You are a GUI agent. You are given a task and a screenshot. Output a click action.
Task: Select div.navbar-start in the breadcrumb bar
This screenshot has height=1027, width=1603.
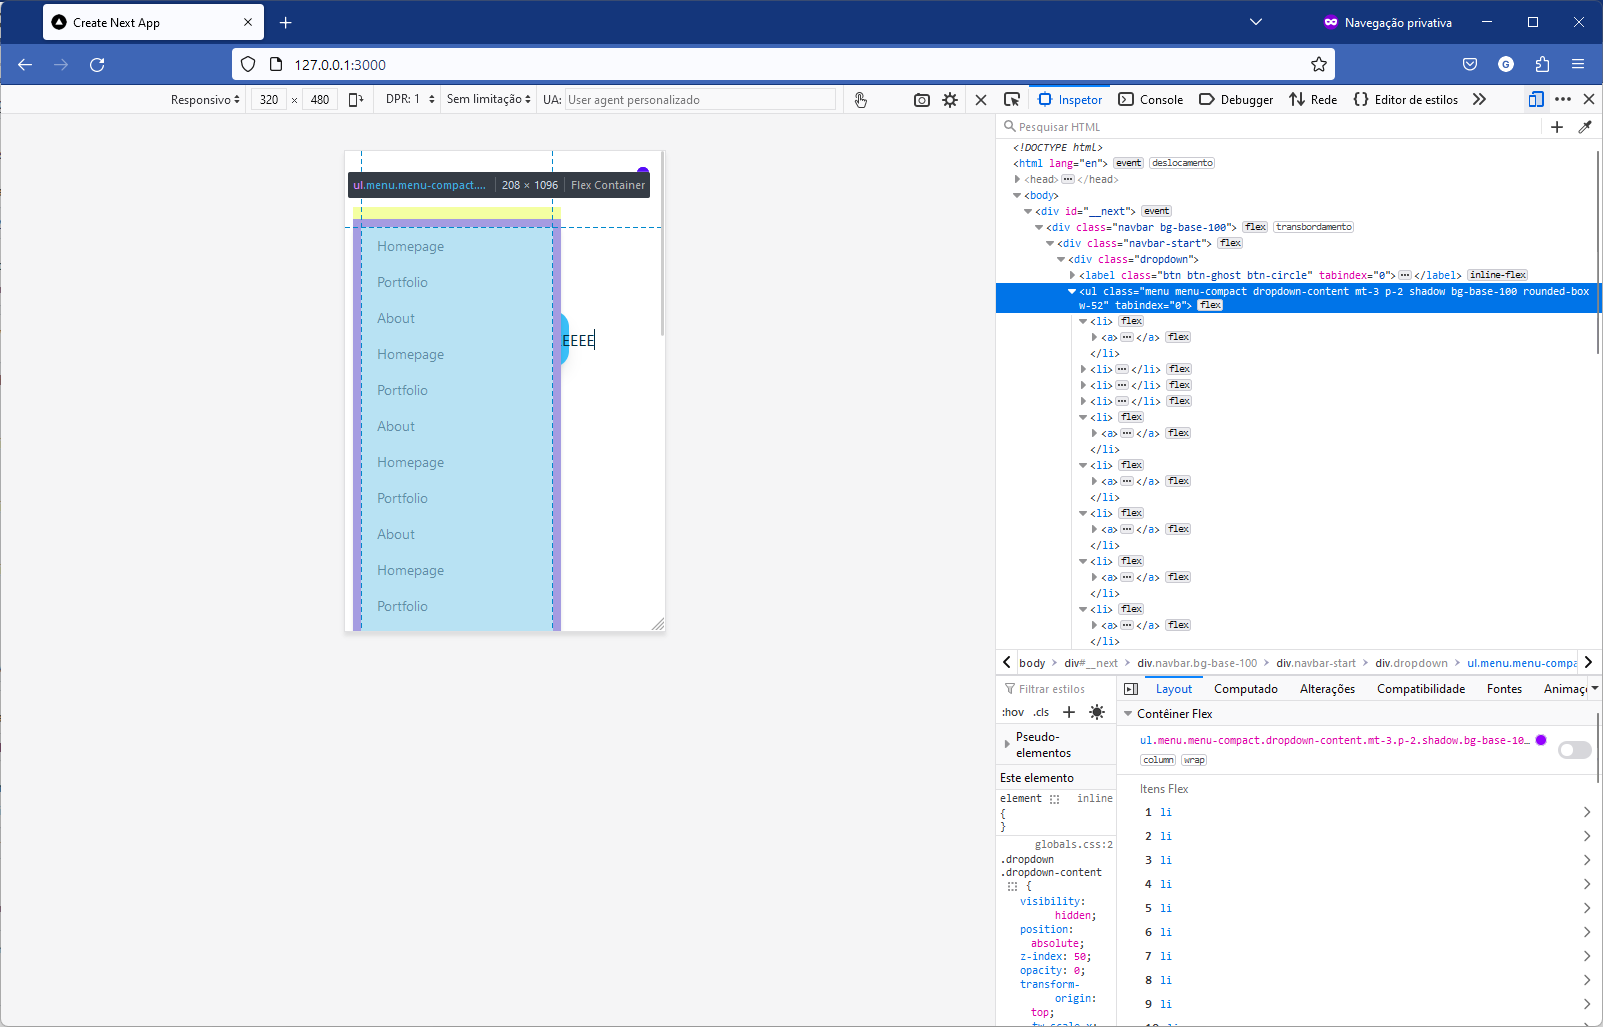point(1316,662)
